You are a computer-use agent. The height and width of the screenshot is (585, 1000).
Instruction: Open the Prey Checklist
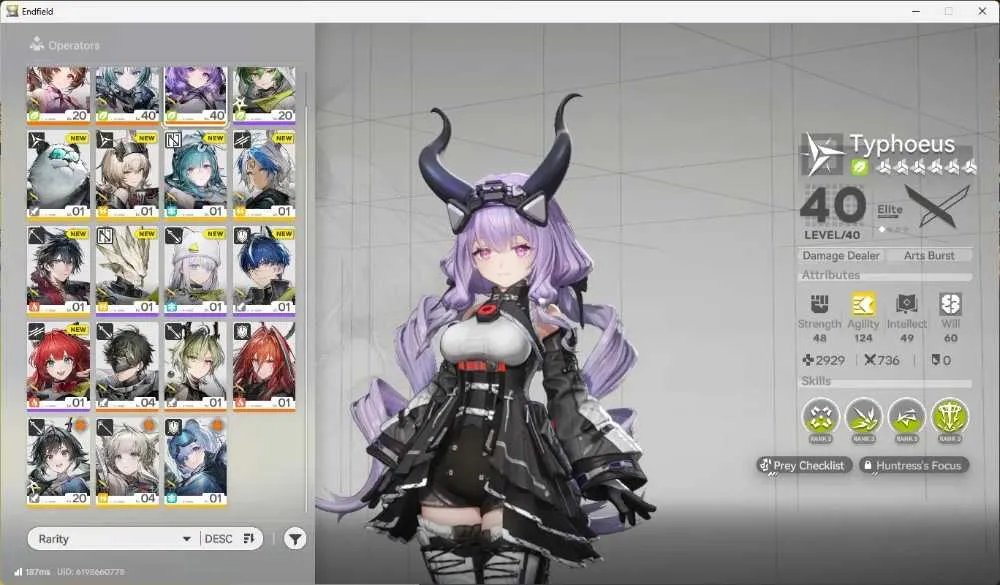pos(804,466)
